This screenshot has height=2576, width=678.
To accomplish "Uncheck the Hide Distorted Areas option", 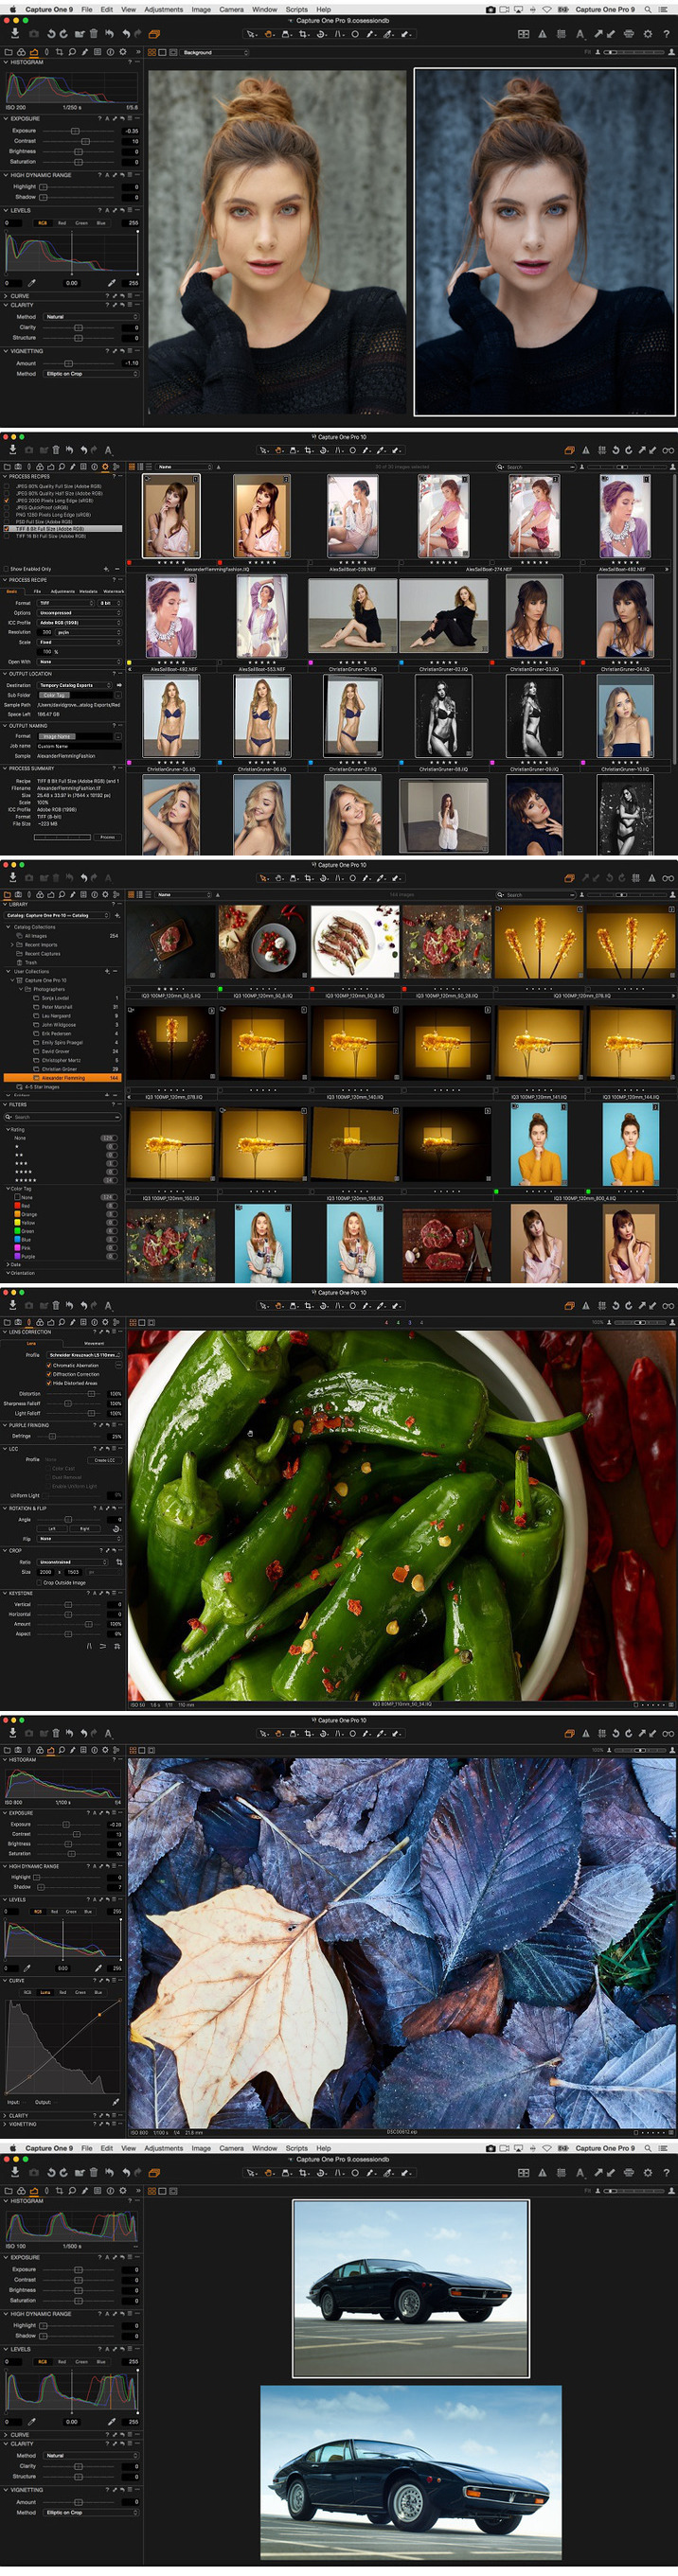I will point(49,1383).
